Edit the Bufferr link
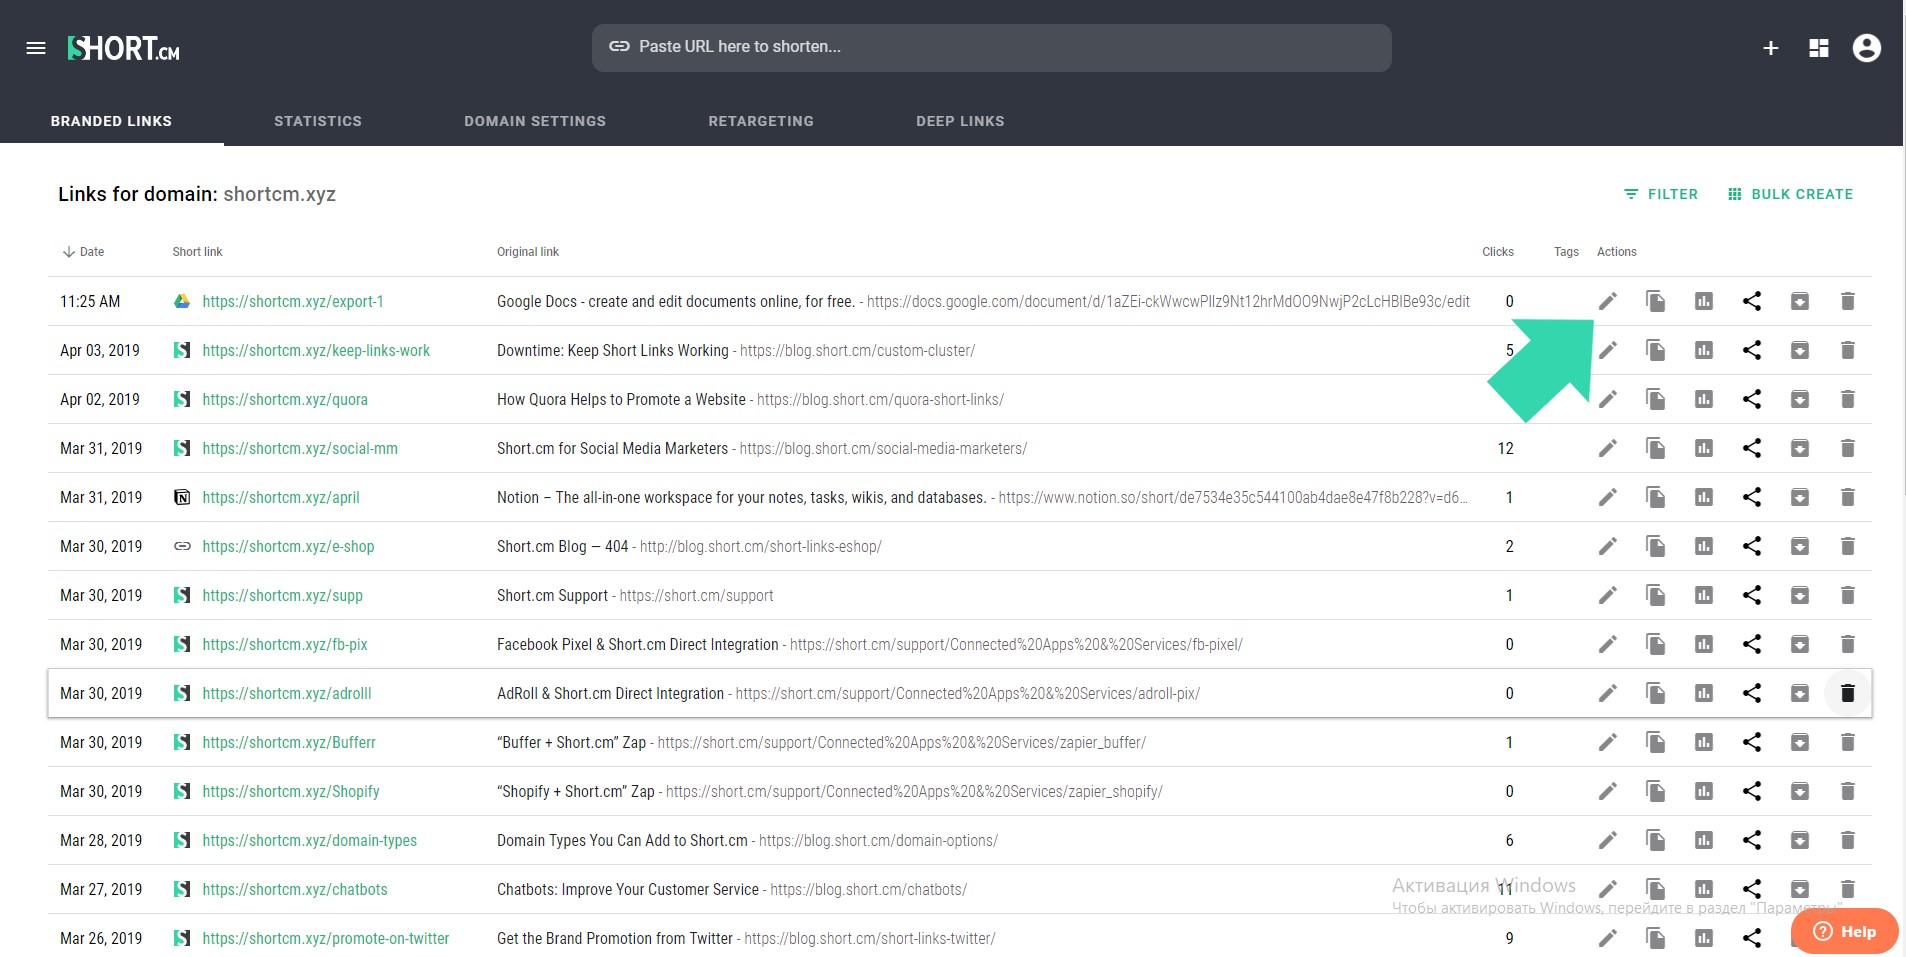Viewport: 1906px width, 957px height. 1607,742
